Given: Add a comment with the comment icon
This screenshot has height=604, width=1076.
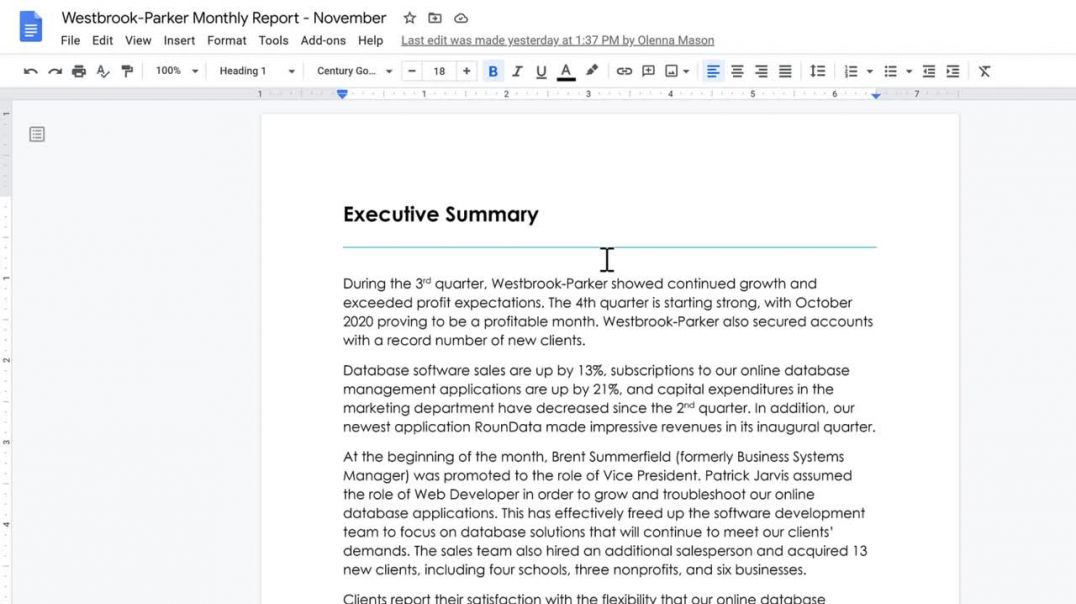Looking at the screenshot, I should point(648,71).
